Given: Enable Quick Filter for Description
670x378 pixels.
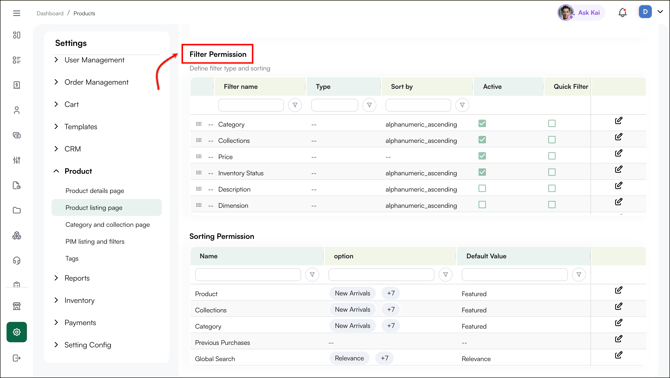Looking at the screenshot, I should coord(552,188).
